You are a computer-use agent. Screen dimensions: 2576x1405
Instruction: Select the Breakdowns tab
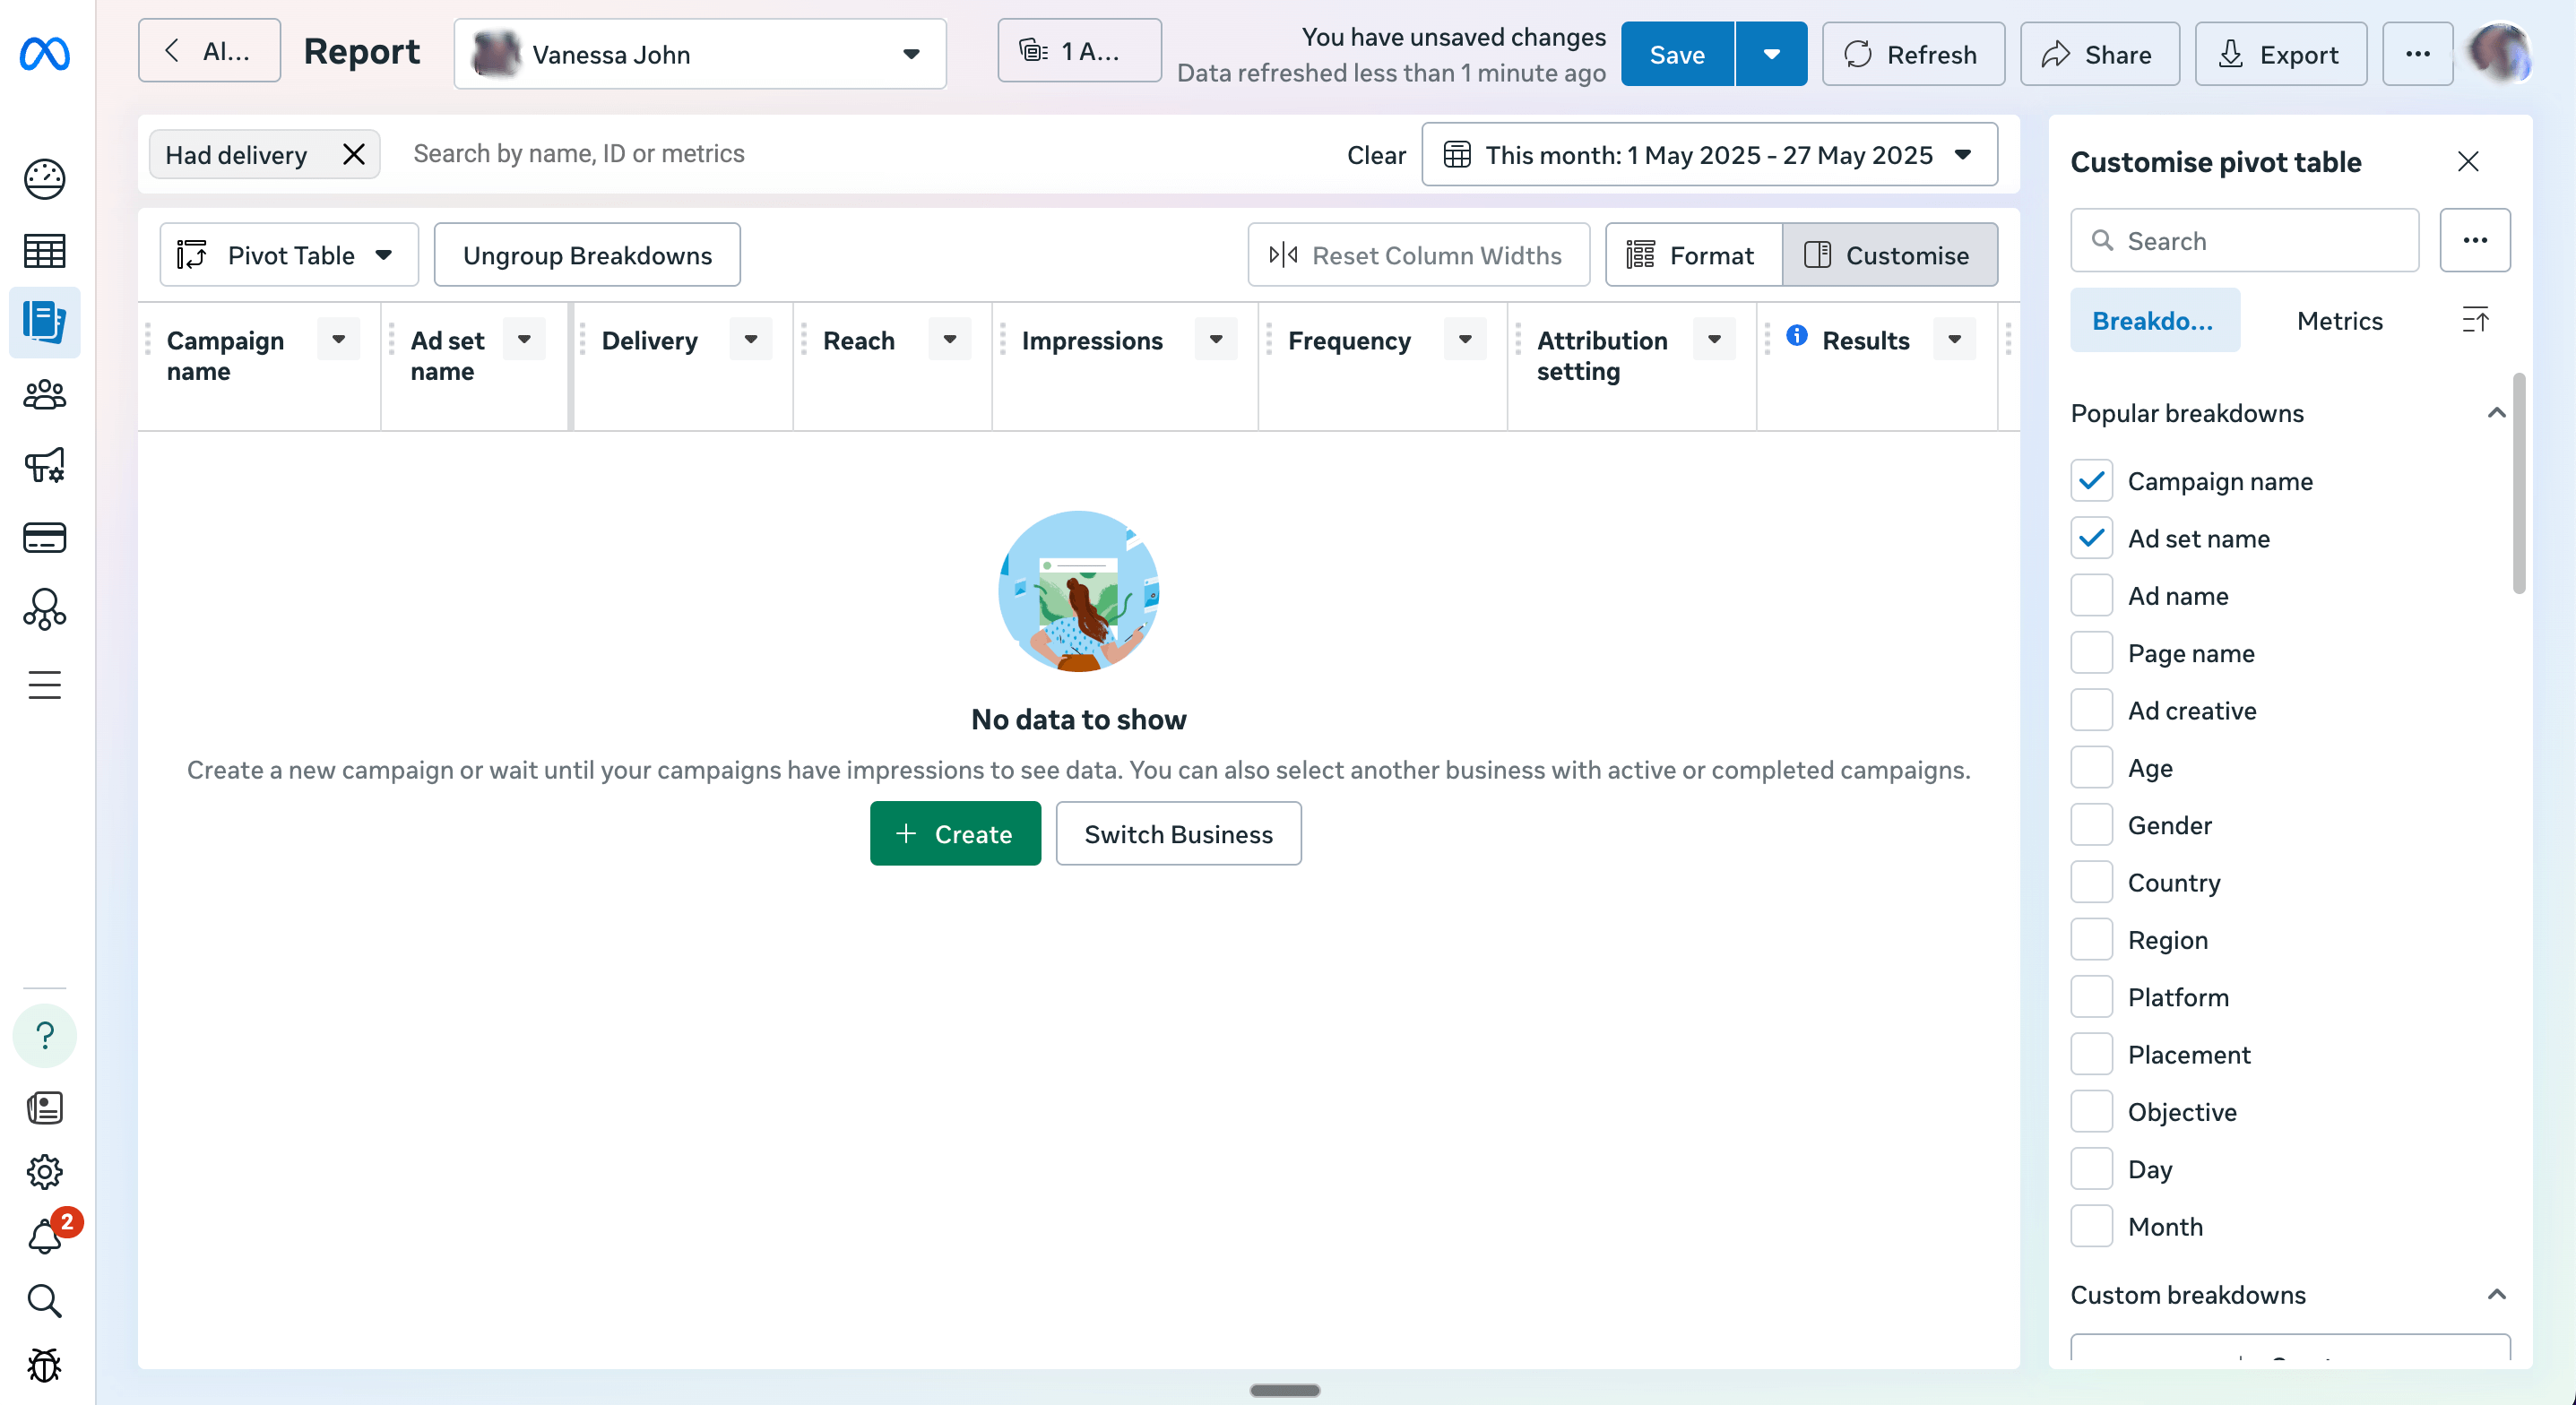pyautogui.click(x=2155, y=321)
